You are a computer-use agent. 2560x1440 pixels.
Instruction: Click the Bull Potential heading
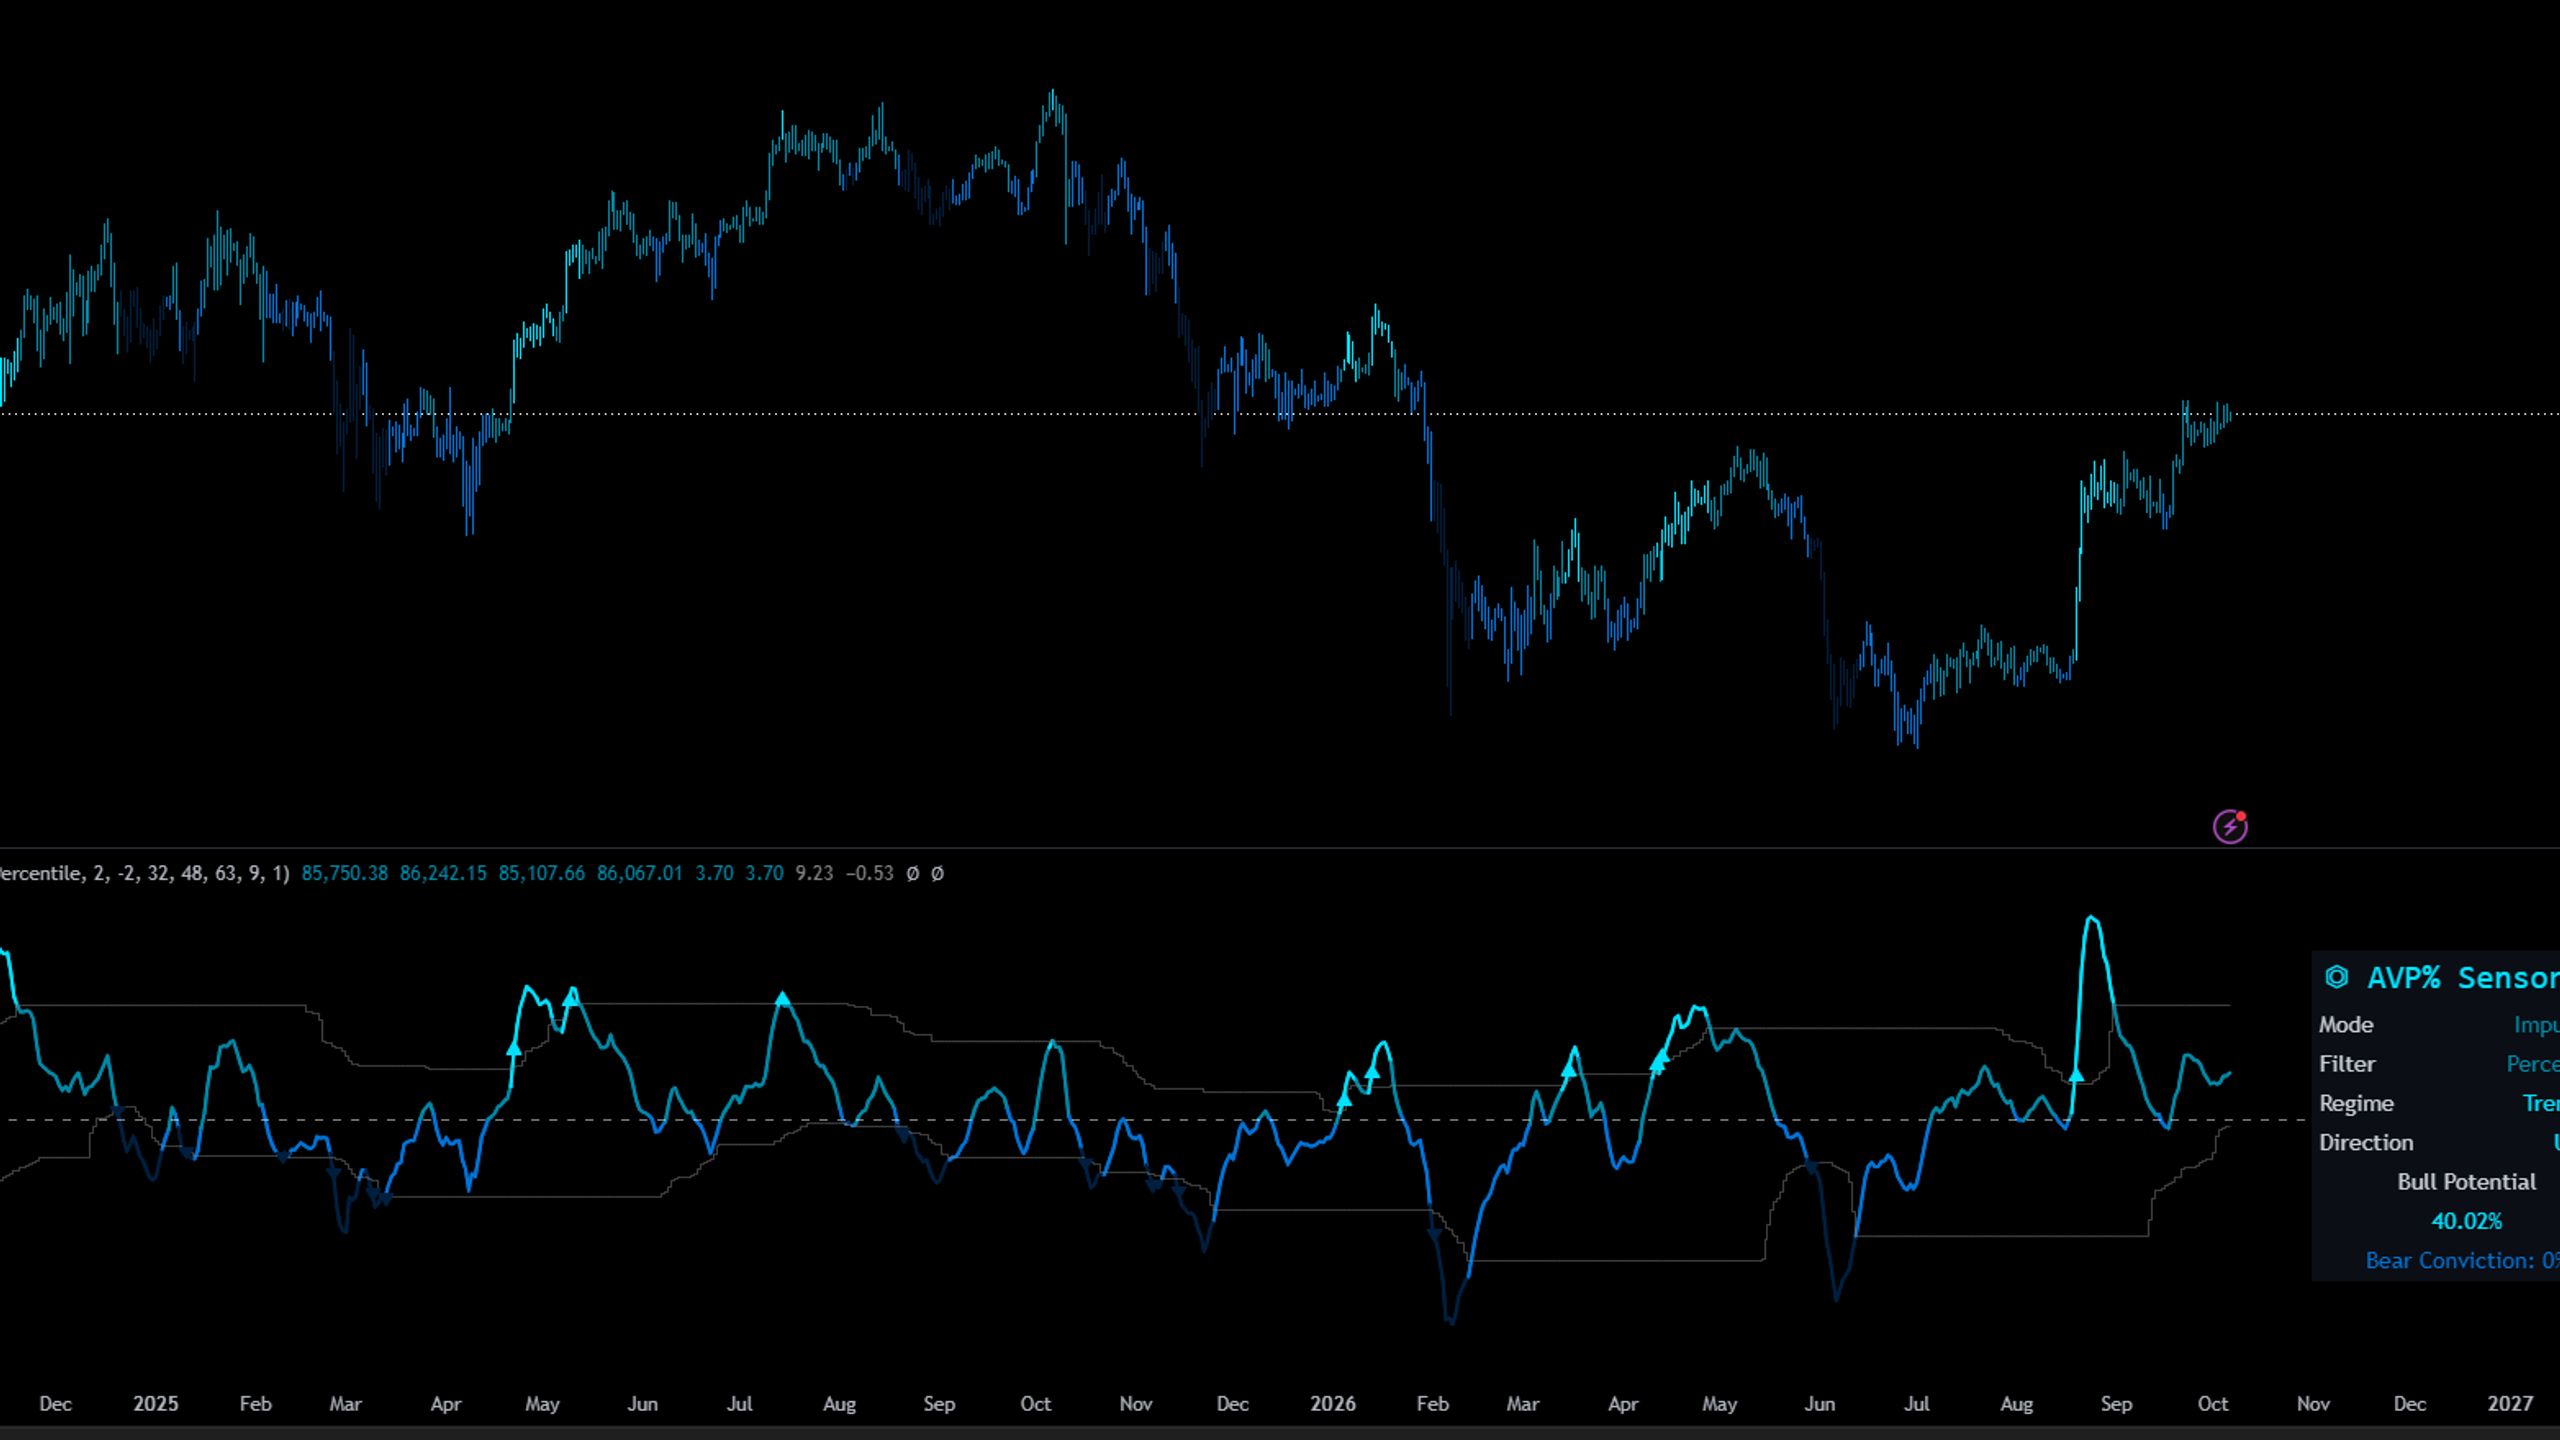(2466, 1182)
